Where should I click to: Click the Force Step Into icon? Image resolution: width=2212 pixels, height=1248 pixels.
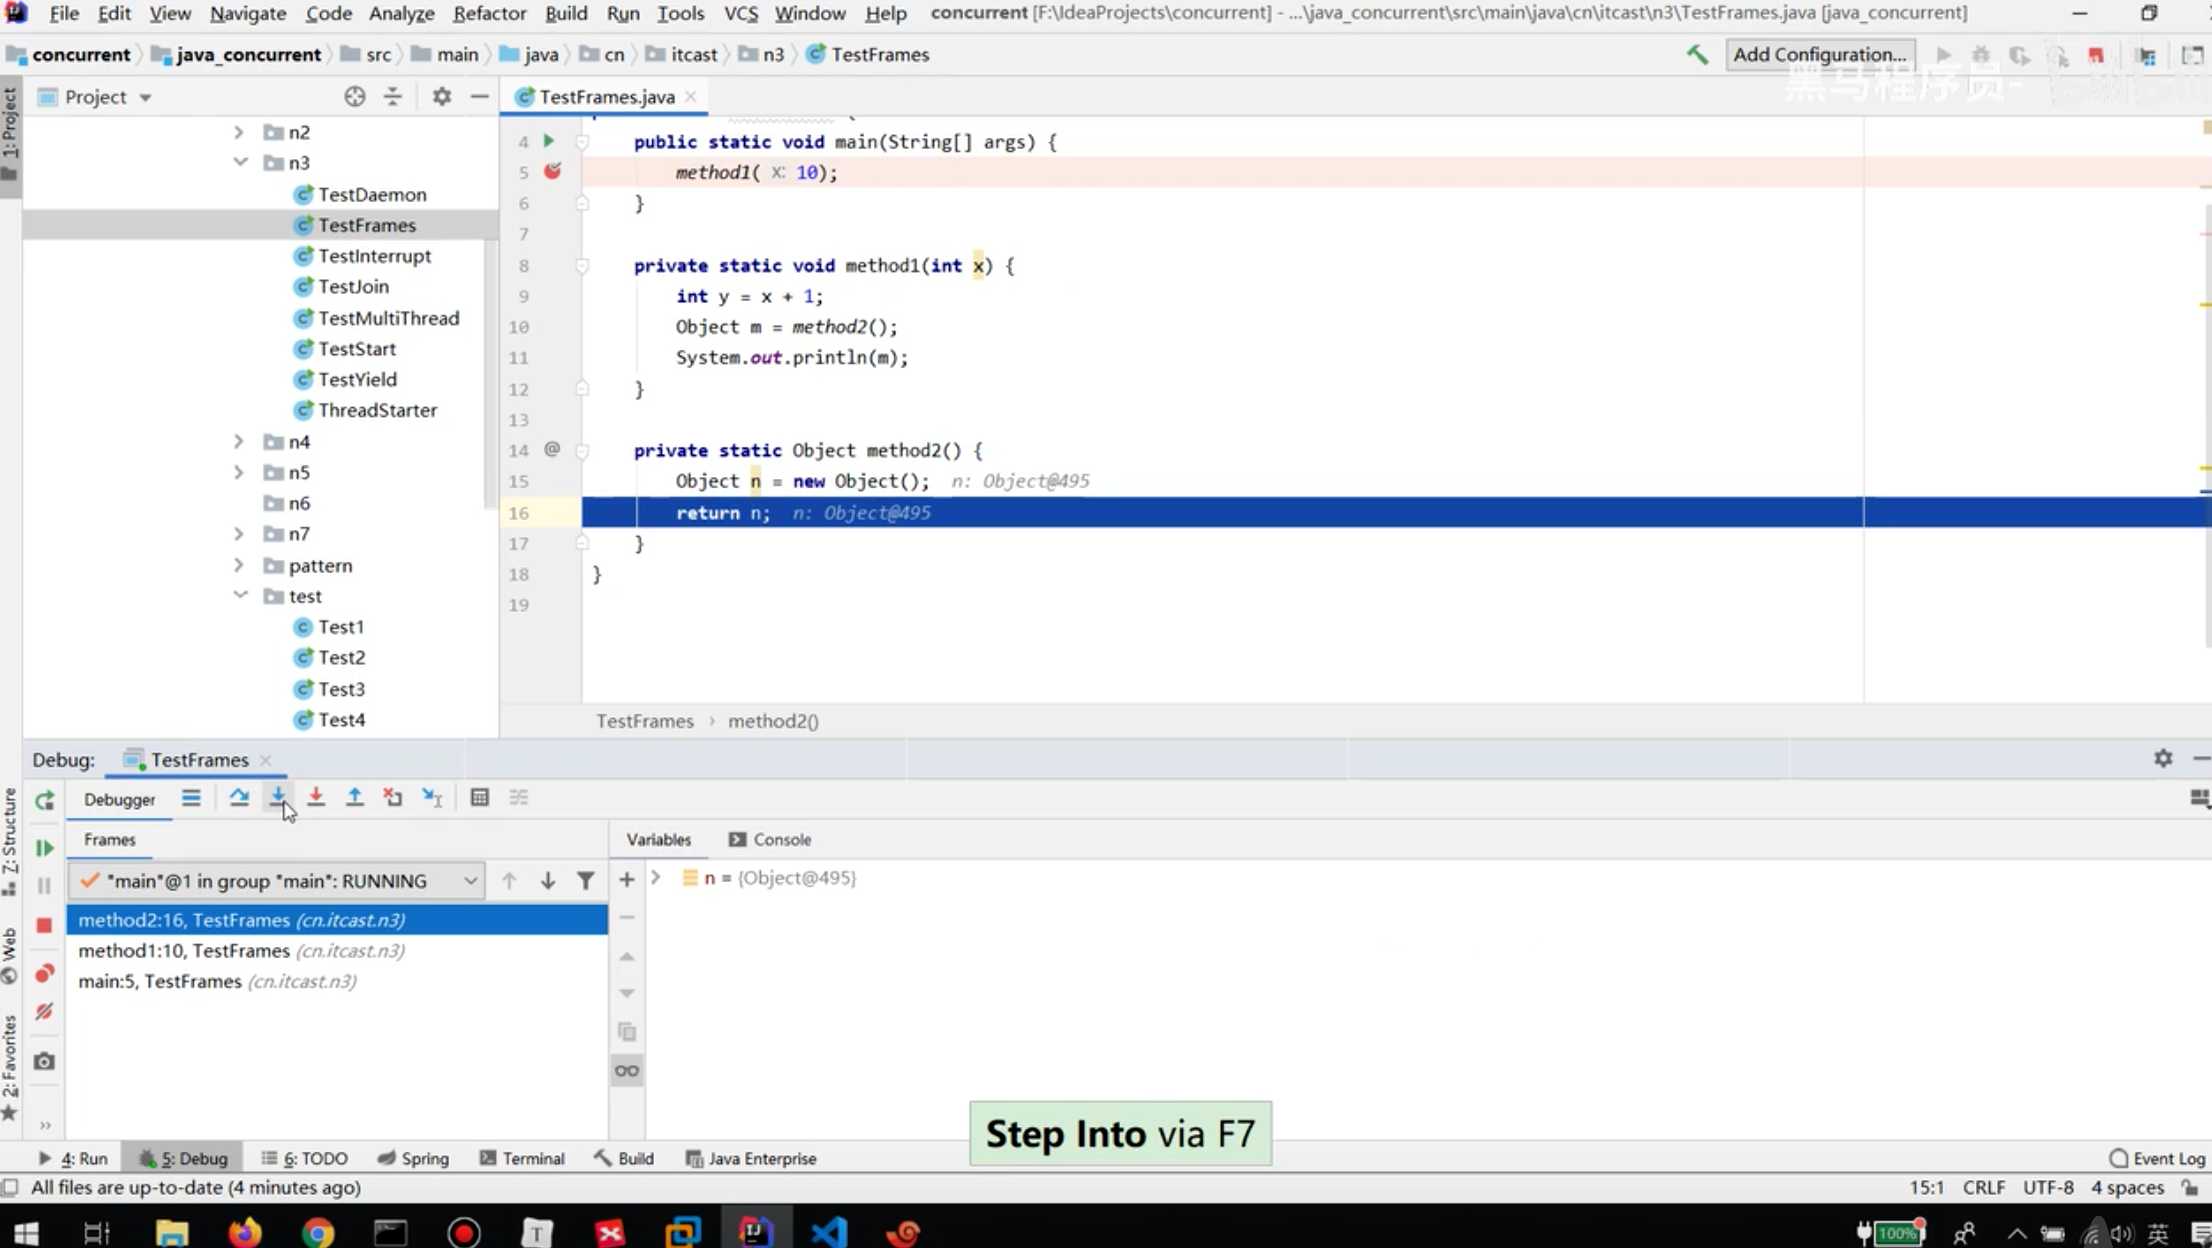click(x=316, y=797)
